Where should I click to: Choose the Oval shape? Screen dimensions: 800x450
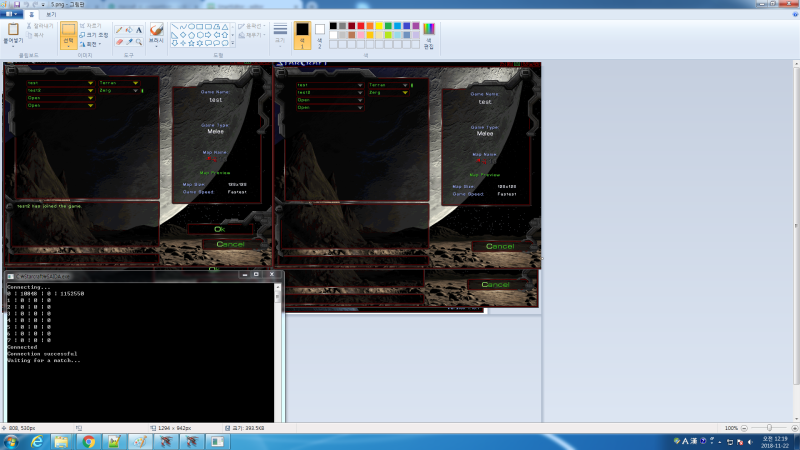click(x=191, y=27)
